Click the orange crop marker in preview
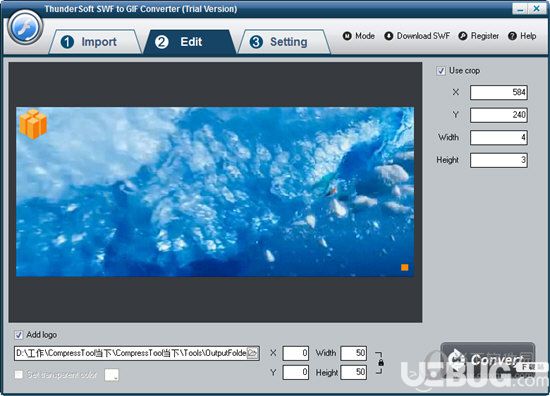Viewport: 550px width, 396px height. (x=404, y=268)
